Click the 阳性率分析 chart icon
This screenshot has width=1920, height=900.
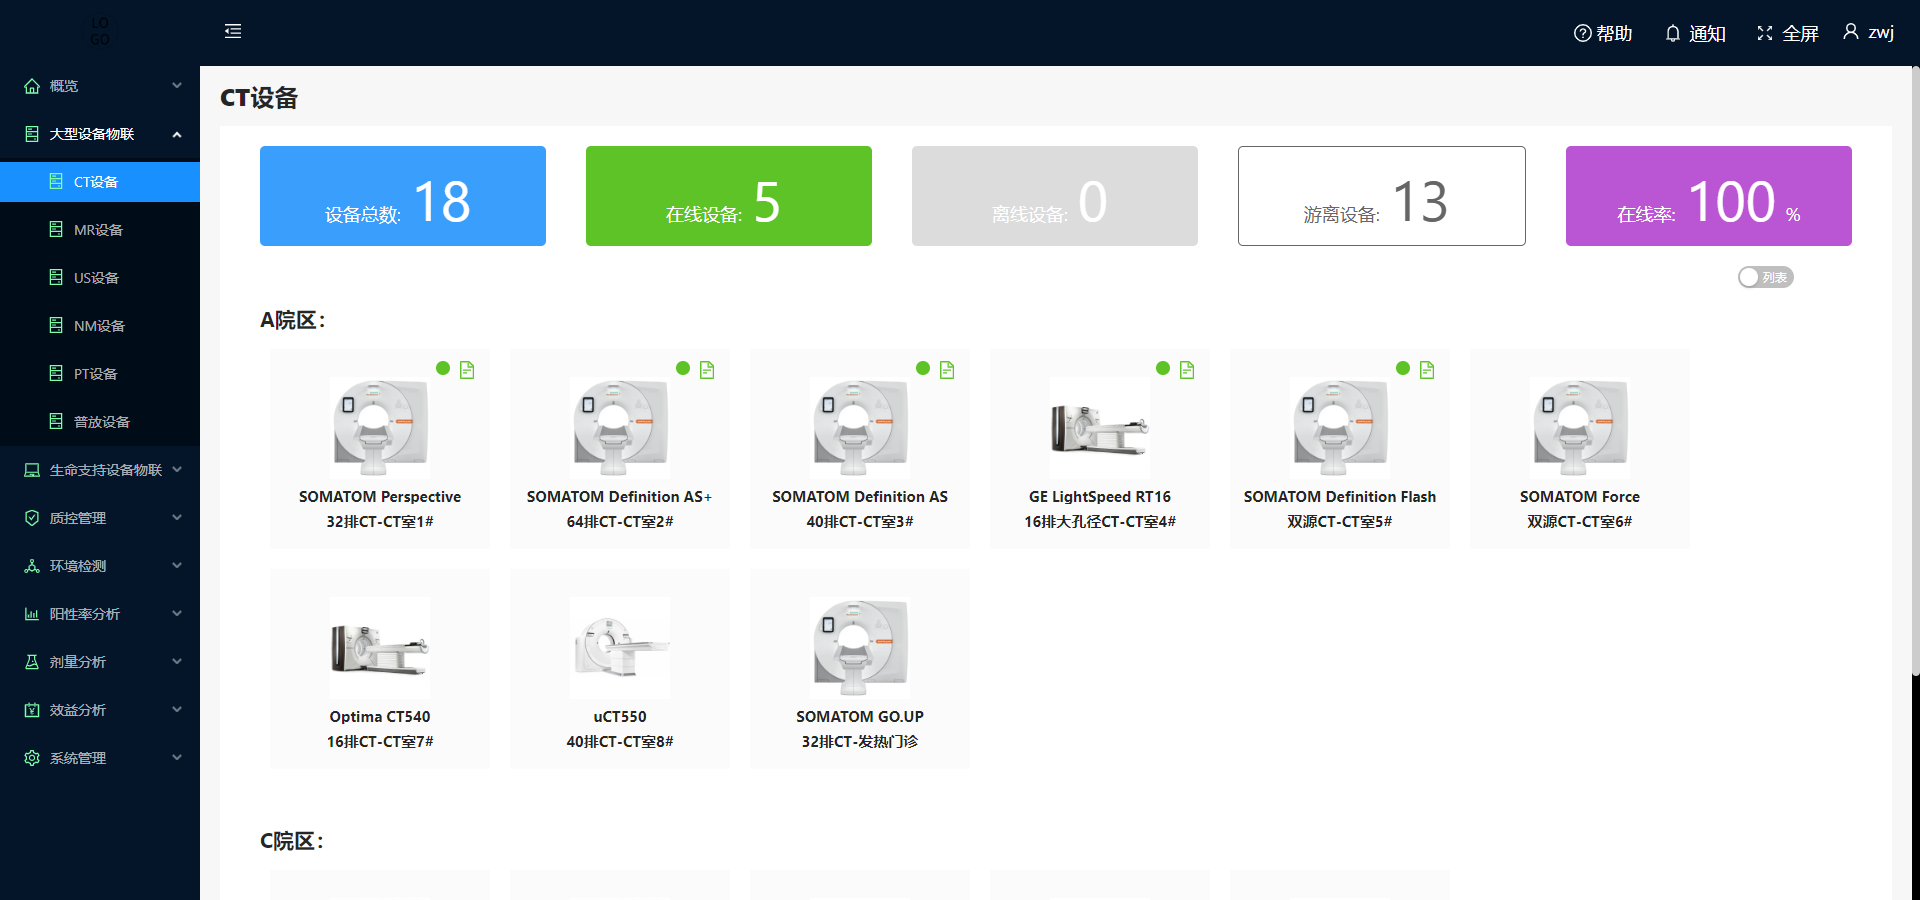32,614
